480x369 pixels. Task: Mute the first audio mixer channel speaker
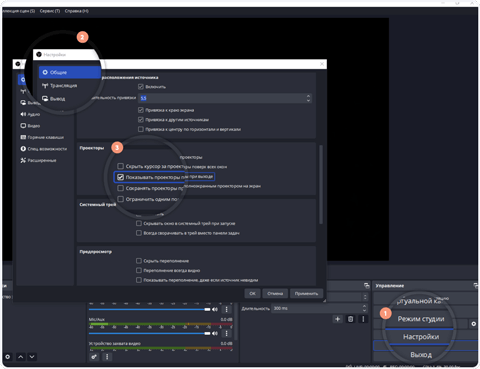(215, 309)
